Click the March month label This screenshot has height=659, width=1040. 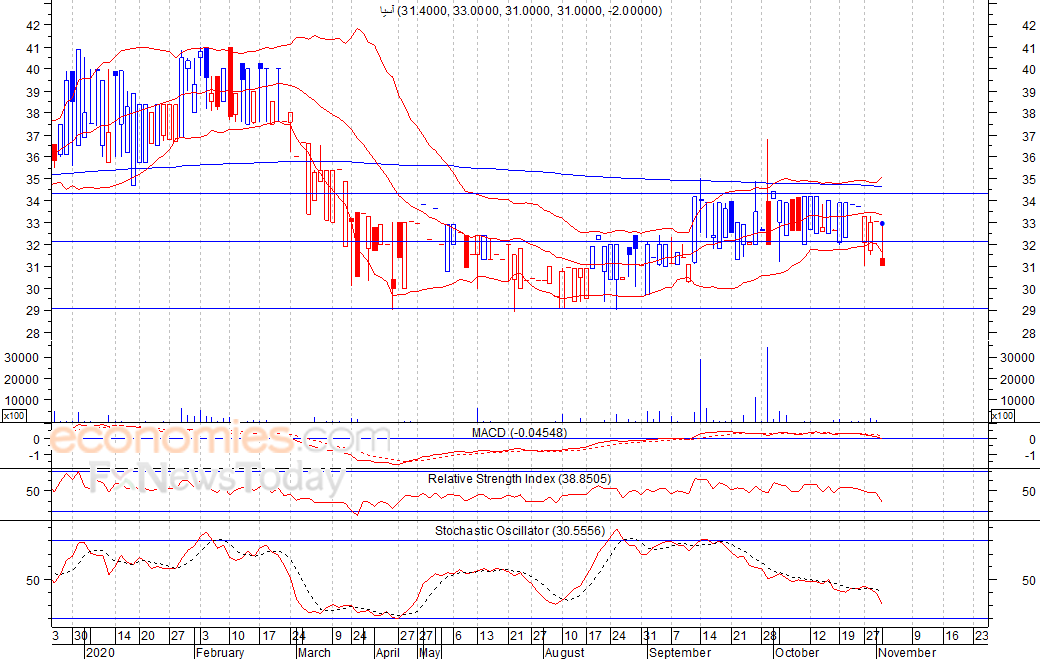314,652
